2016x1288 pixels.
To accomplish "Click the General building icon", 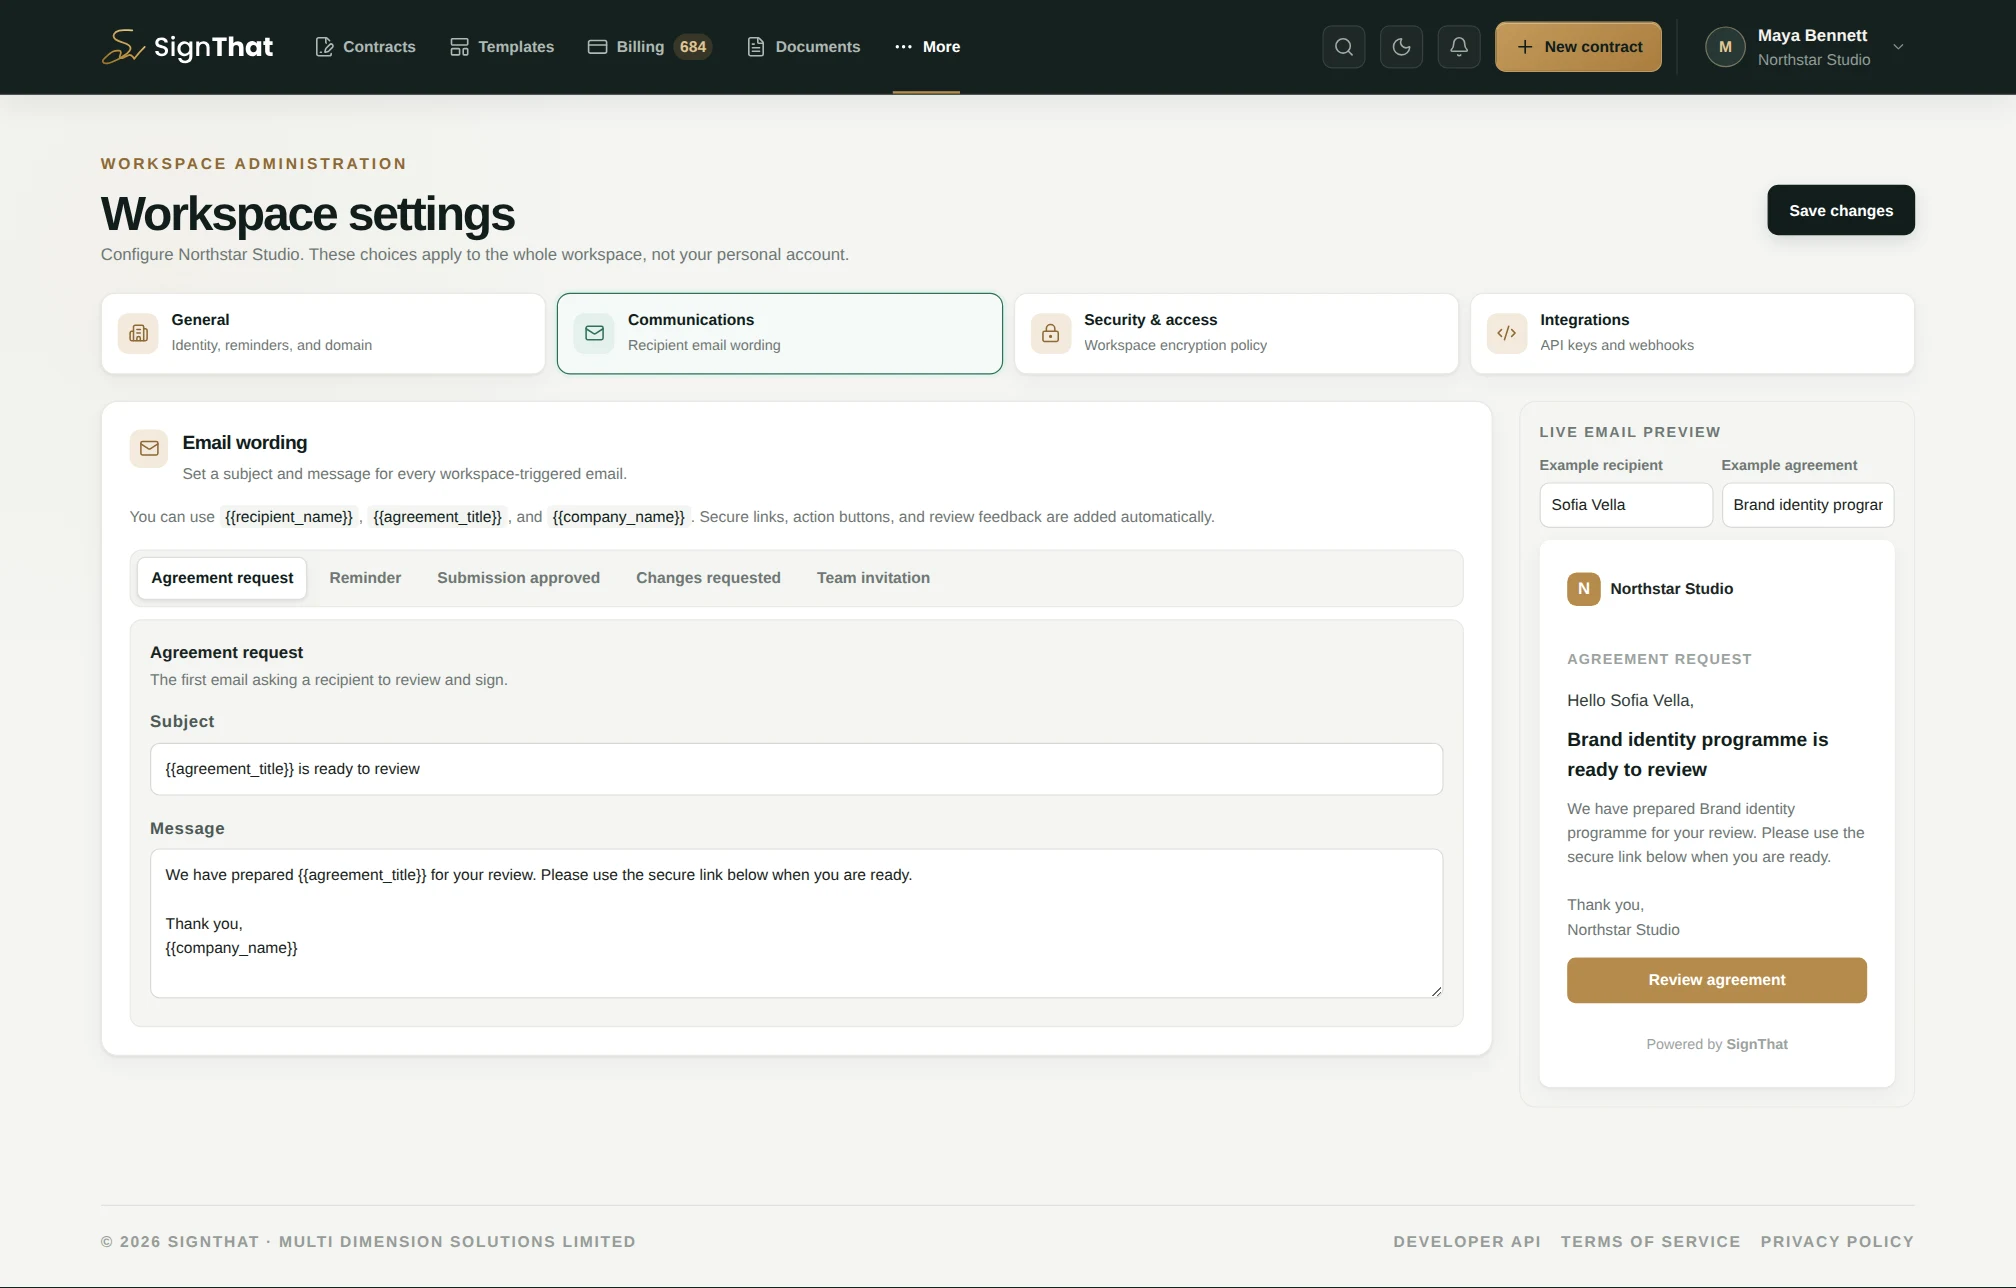I will coord(138,333).
